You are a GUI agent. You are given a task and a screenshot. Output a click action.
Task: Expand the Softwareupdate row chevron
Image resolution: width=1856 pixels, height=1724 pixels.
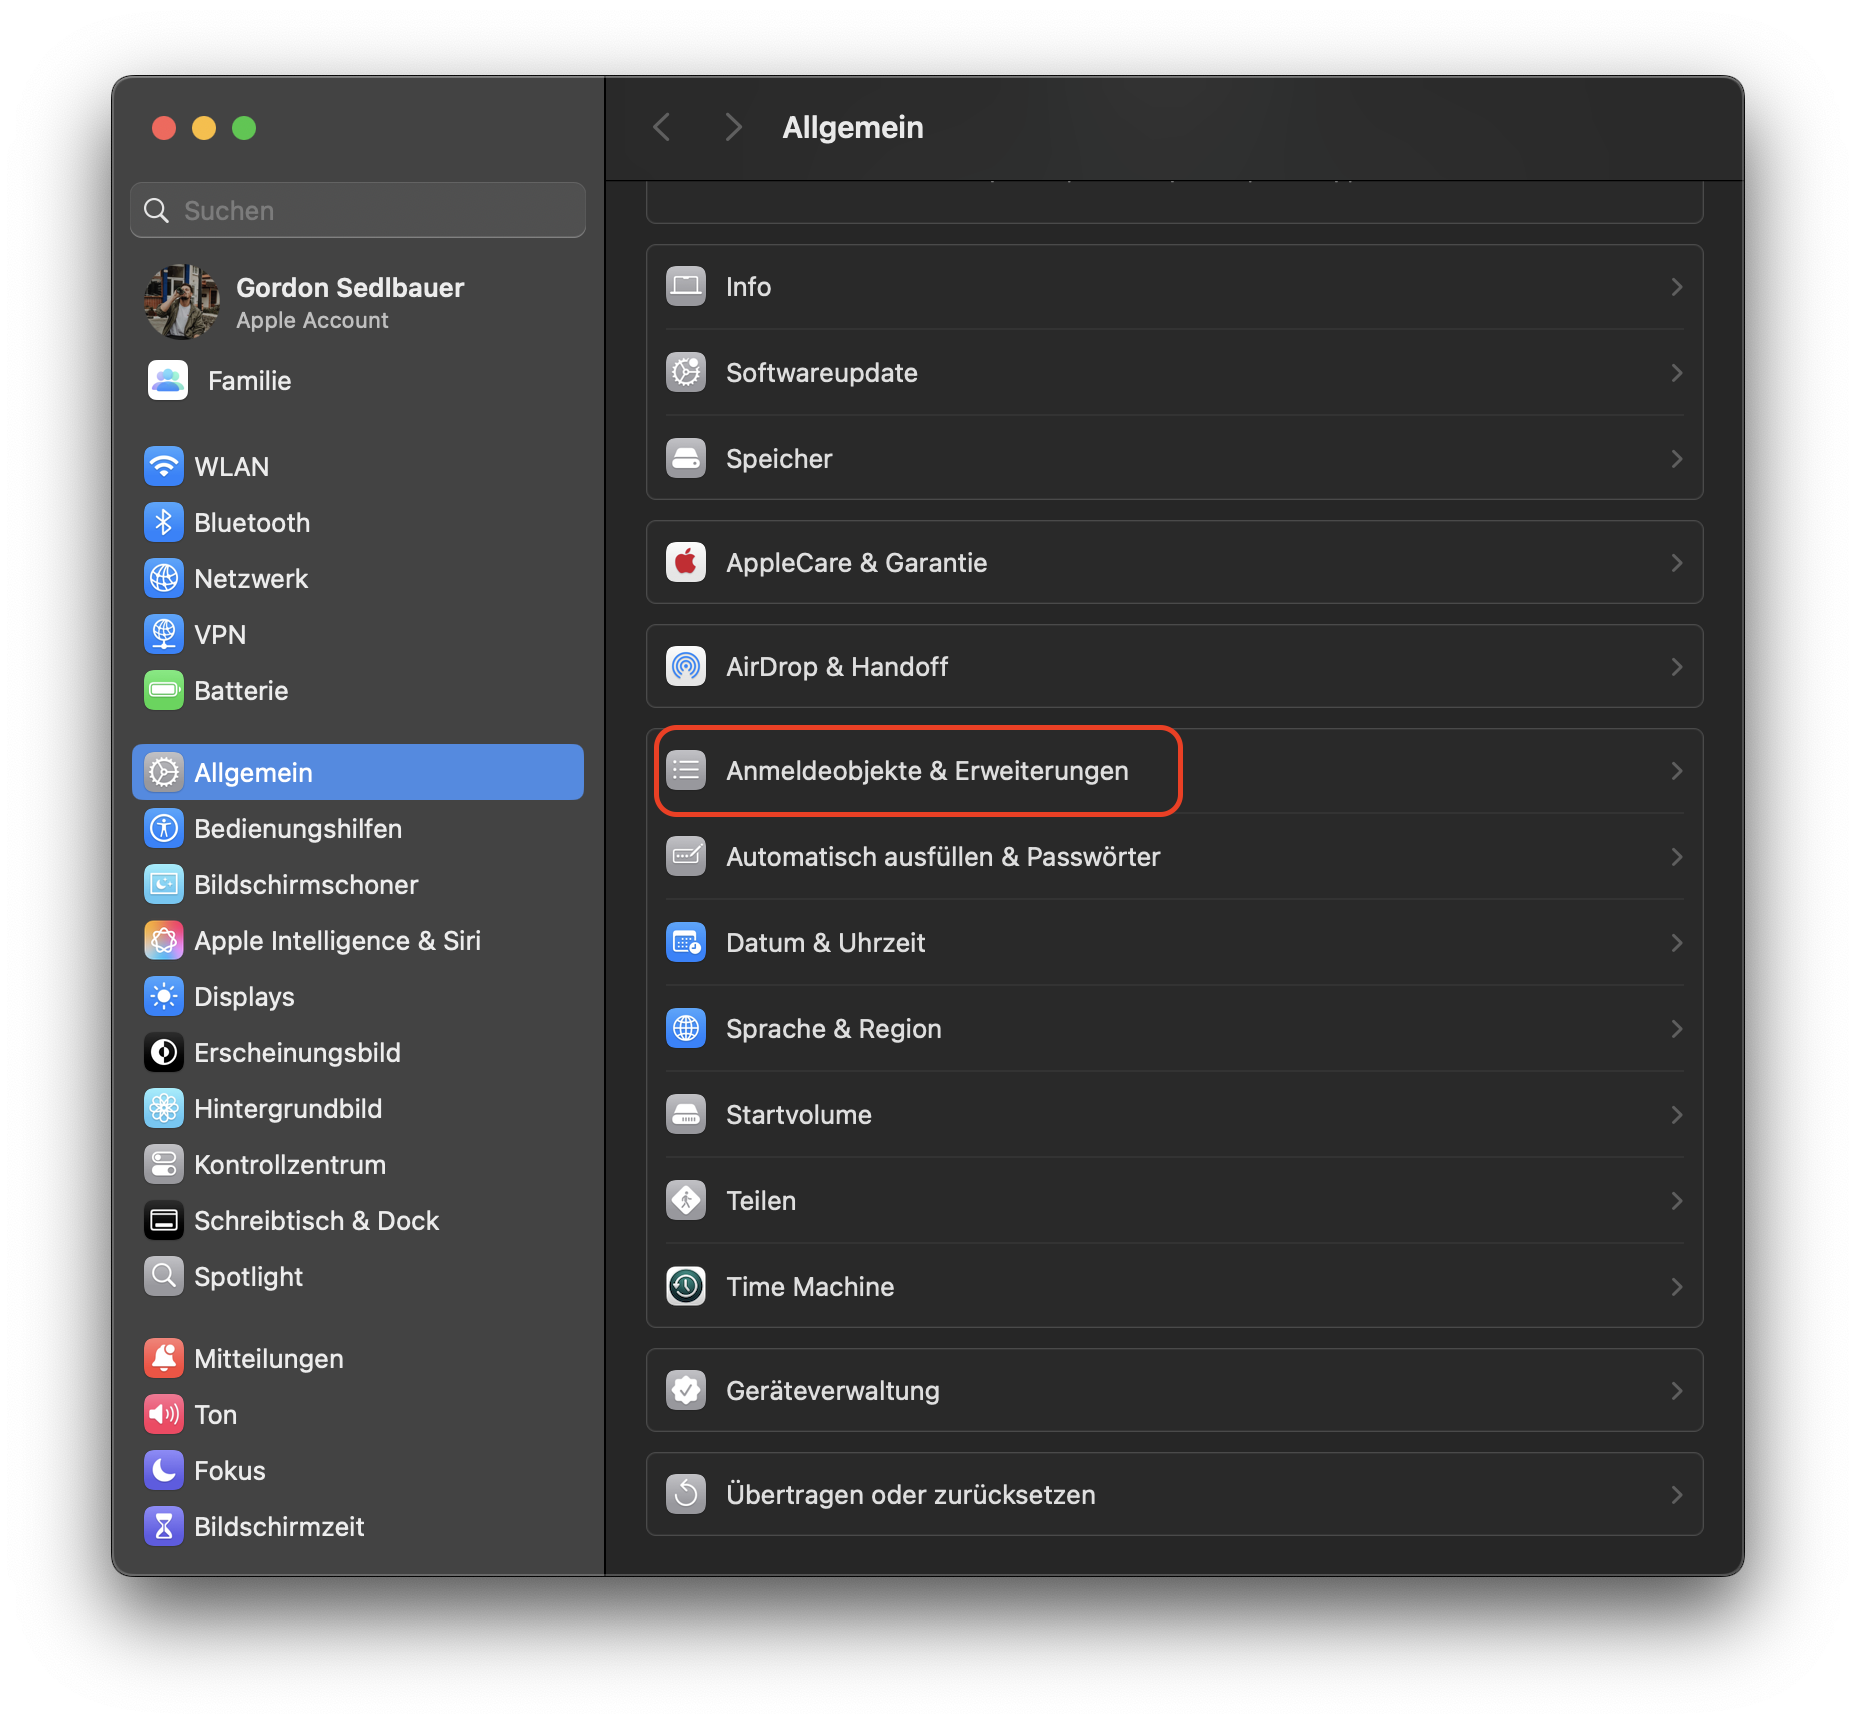click(1677, 372)
